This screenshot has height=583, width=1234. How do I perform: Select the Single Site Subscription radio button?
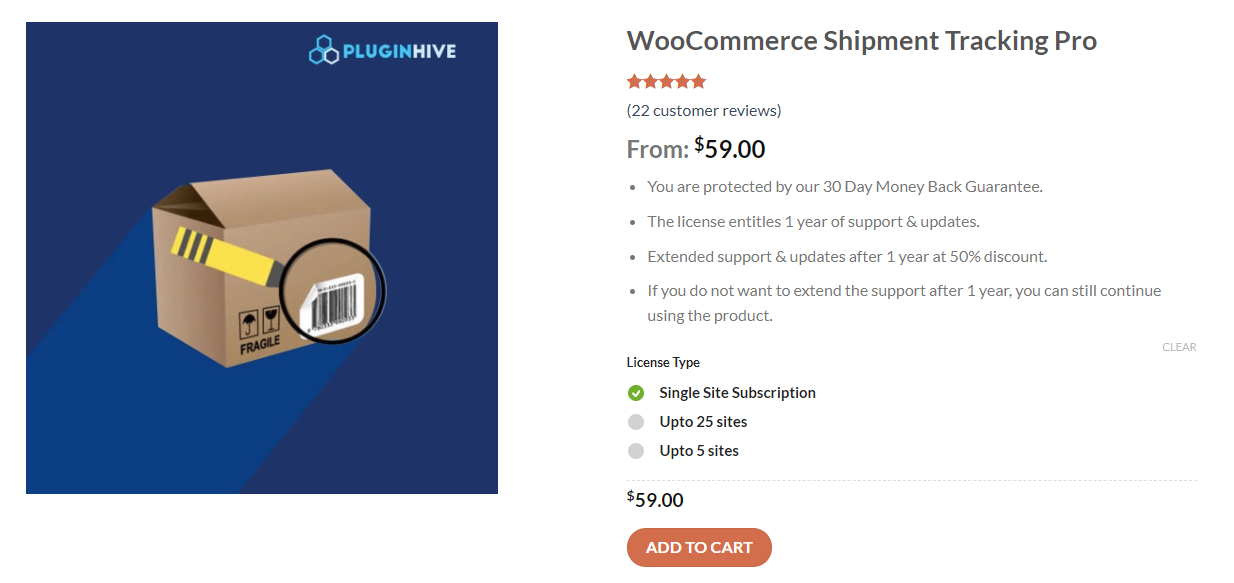click(636, 393)
